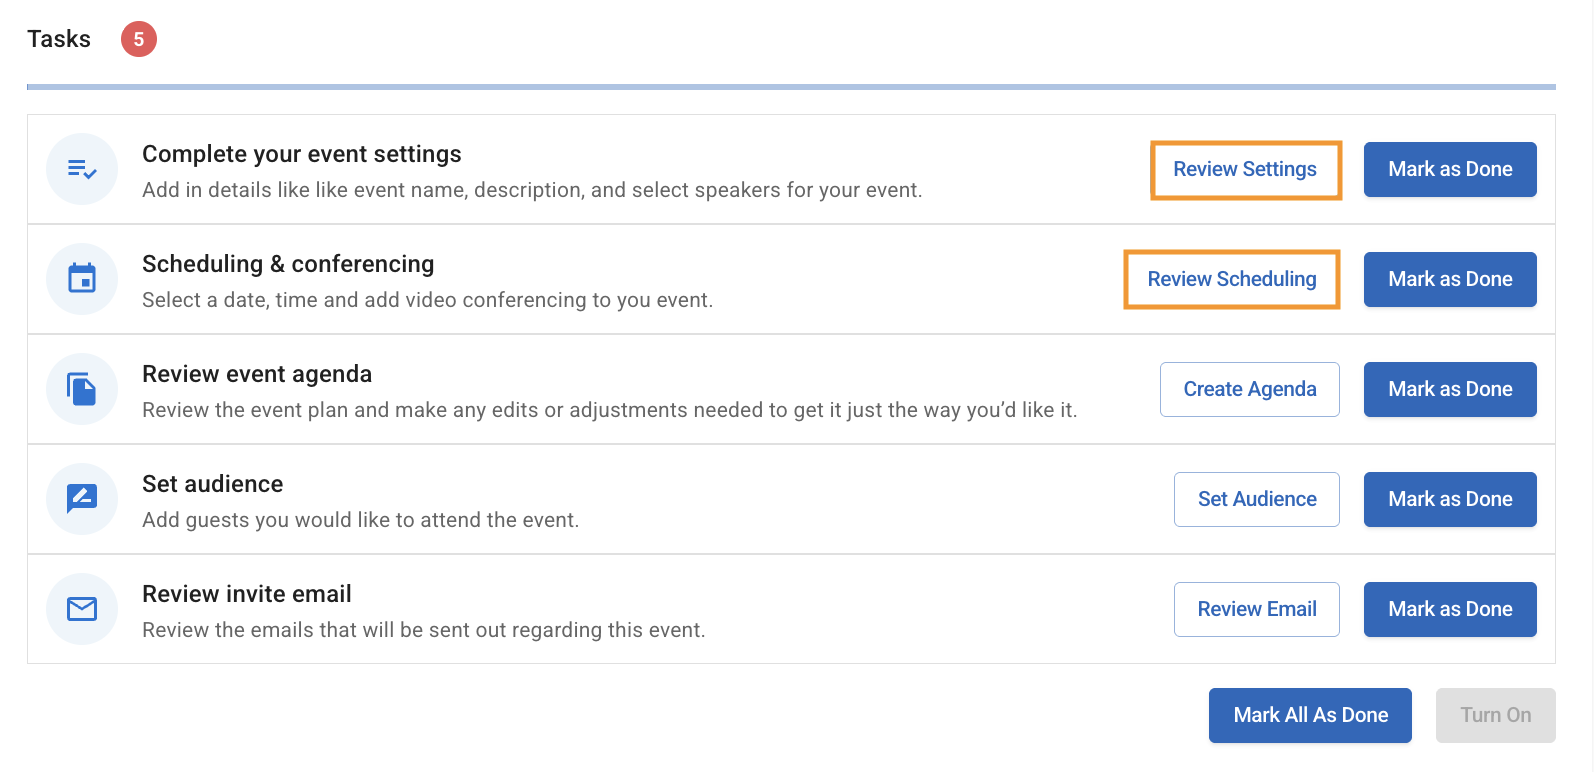The width and height of the screenshot is (1594, 772).
Task: Click the event agenda document icon
Action: point(82,389)
